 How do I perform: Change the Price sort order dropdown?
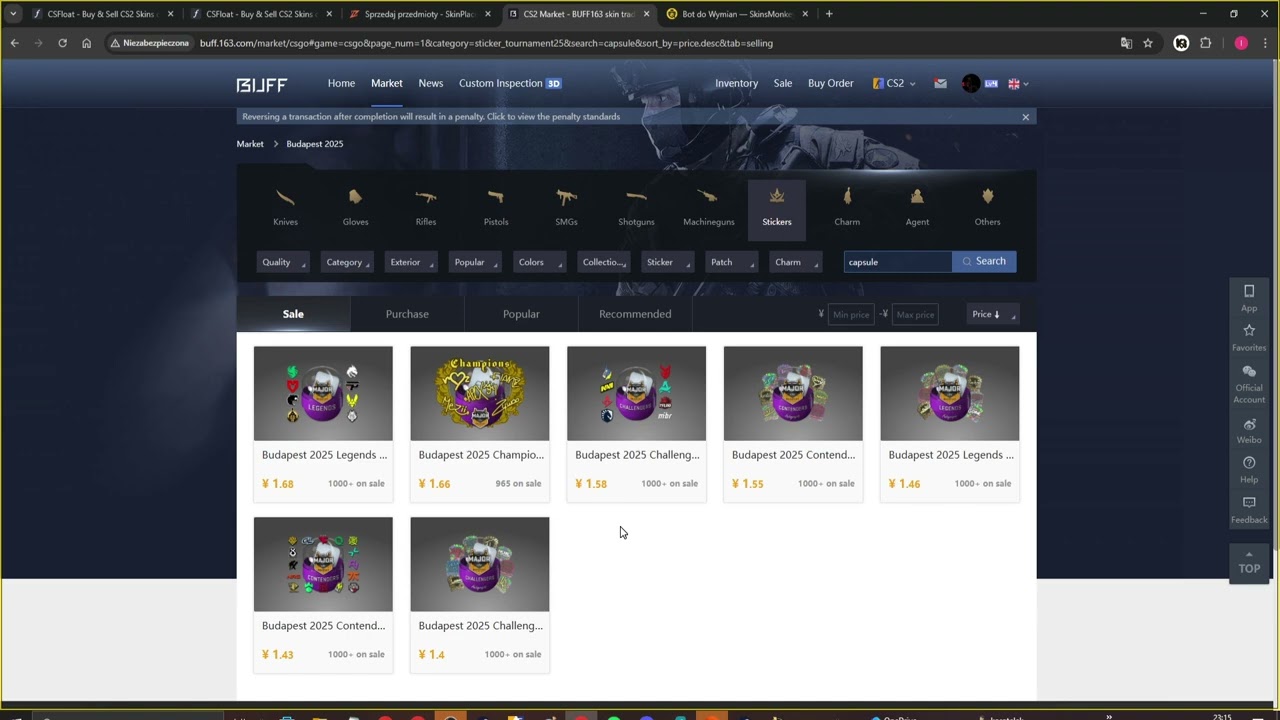(992, 314)
